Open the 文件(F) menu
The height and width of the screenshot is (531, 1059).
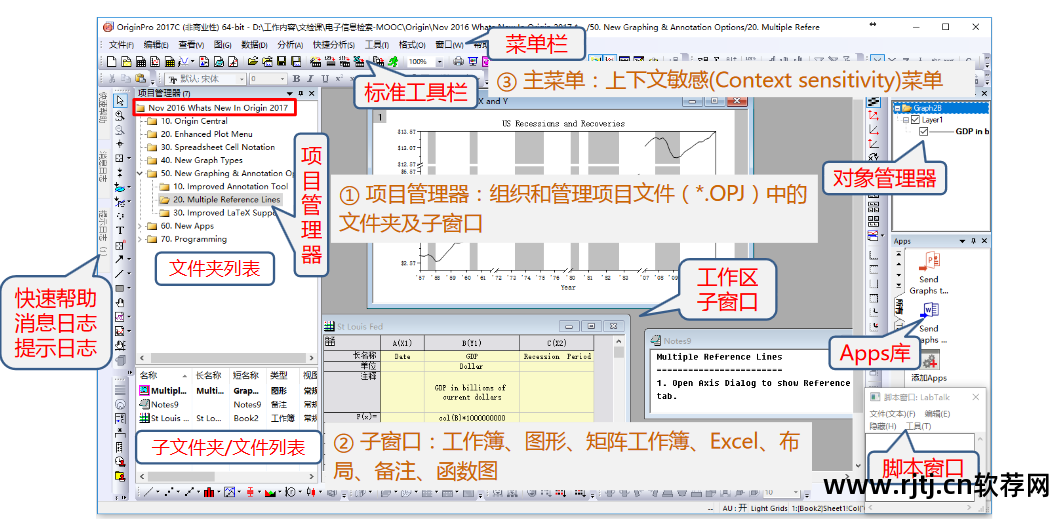[121, 45]
